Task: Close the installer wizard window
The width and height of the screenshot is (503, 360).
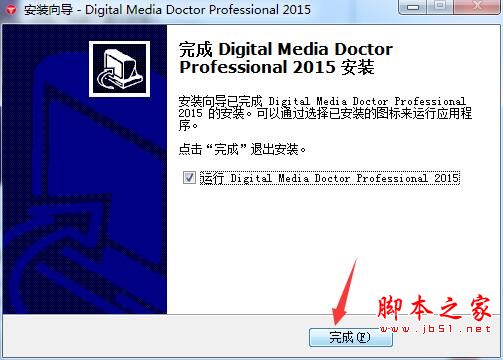Action: (x=477, y=6)
